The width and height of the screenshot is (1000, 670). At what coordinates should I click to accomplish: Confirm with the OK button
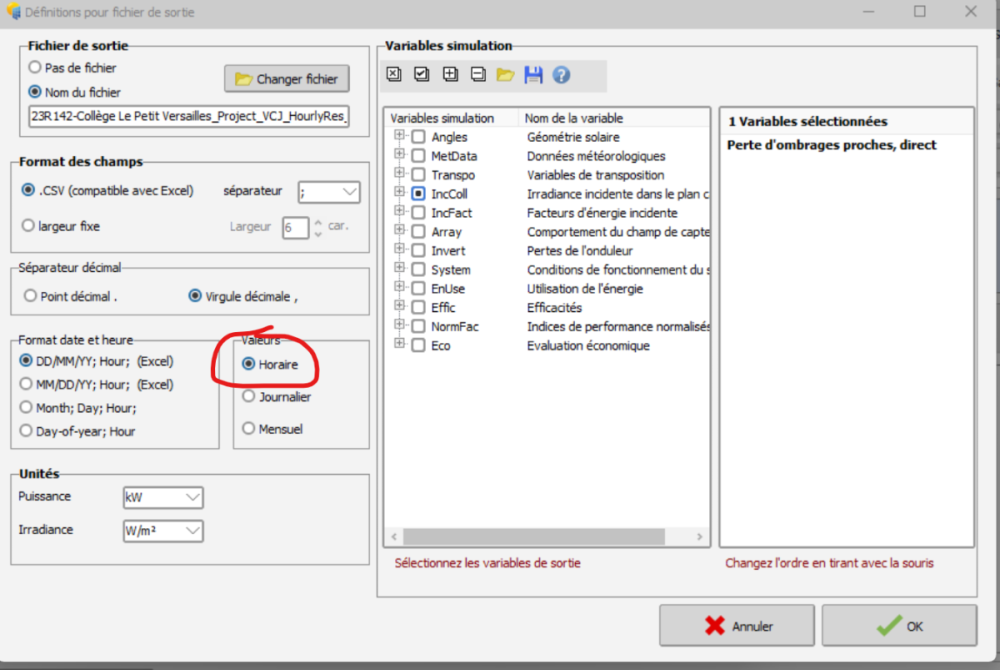[x=898, y=626]
